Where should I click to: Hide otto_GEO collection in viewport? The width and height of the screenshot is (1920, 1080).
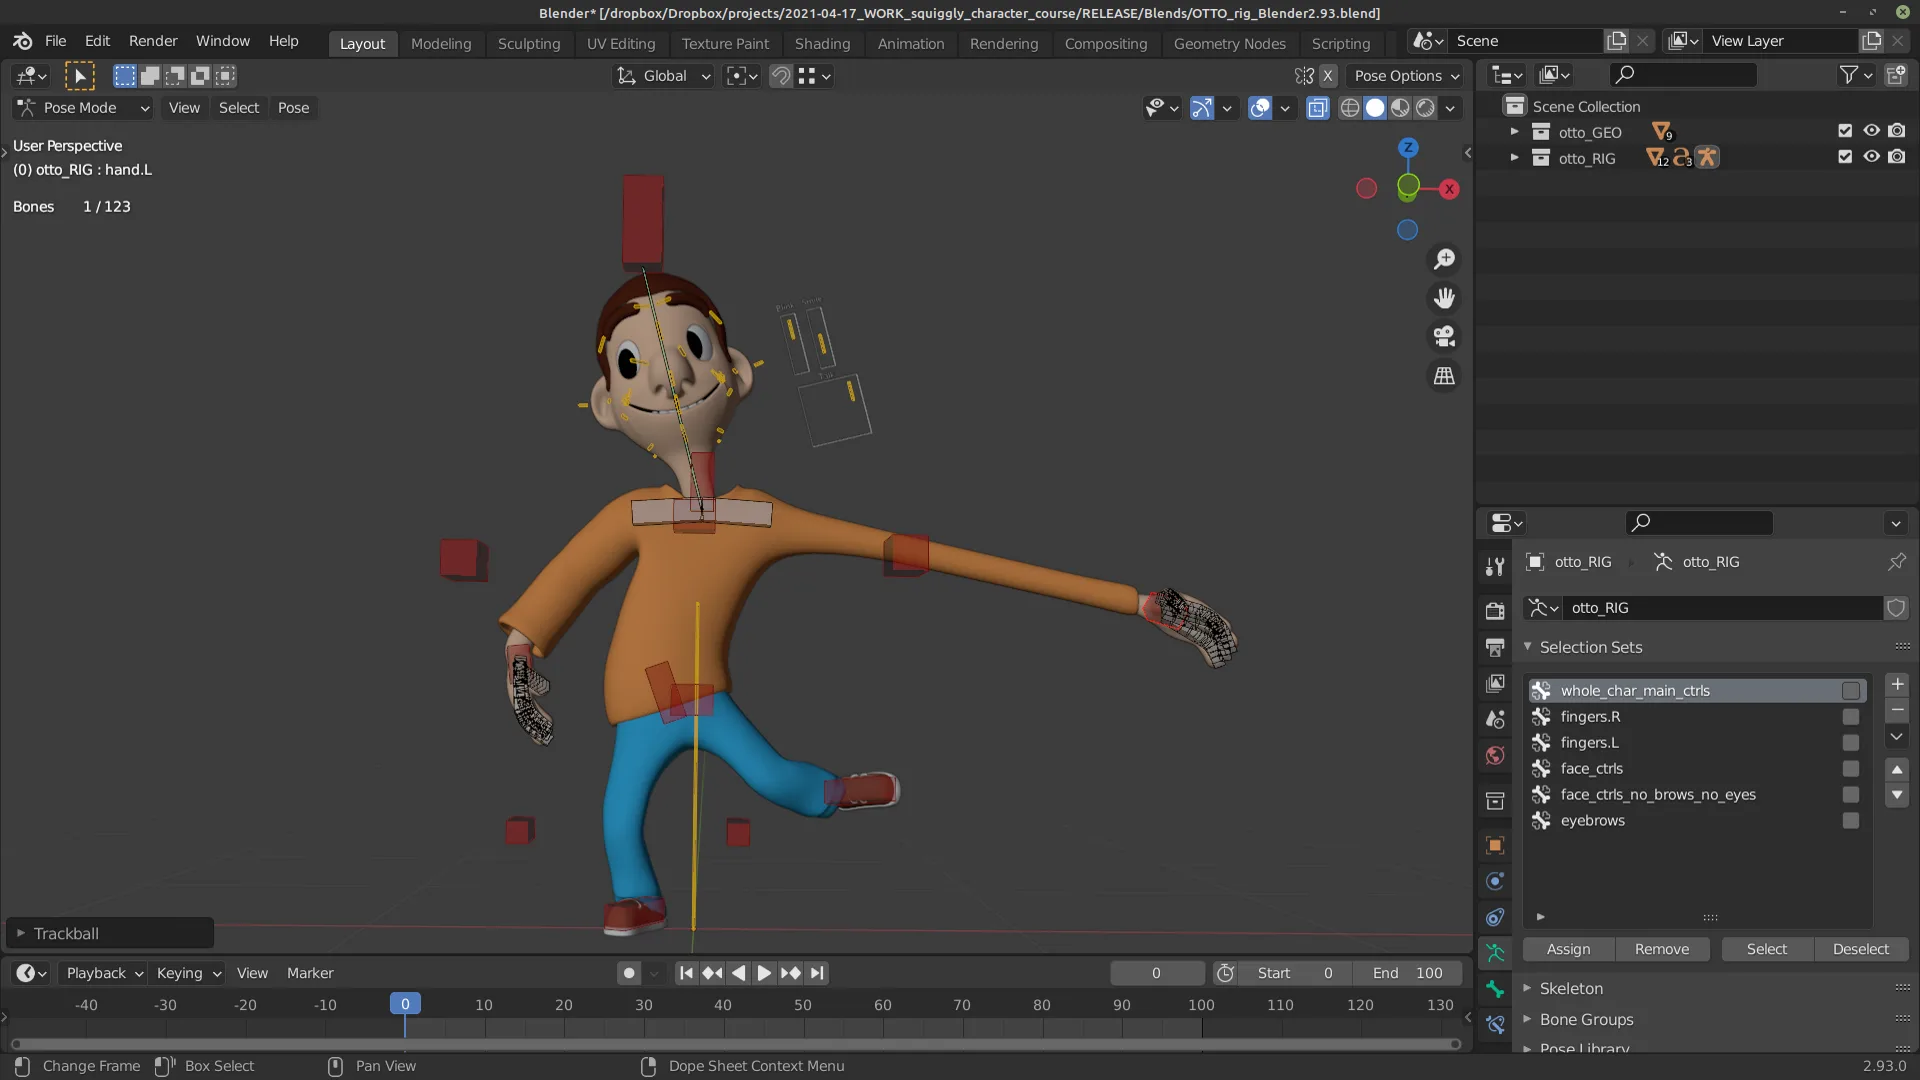(x=1871, y=131)
